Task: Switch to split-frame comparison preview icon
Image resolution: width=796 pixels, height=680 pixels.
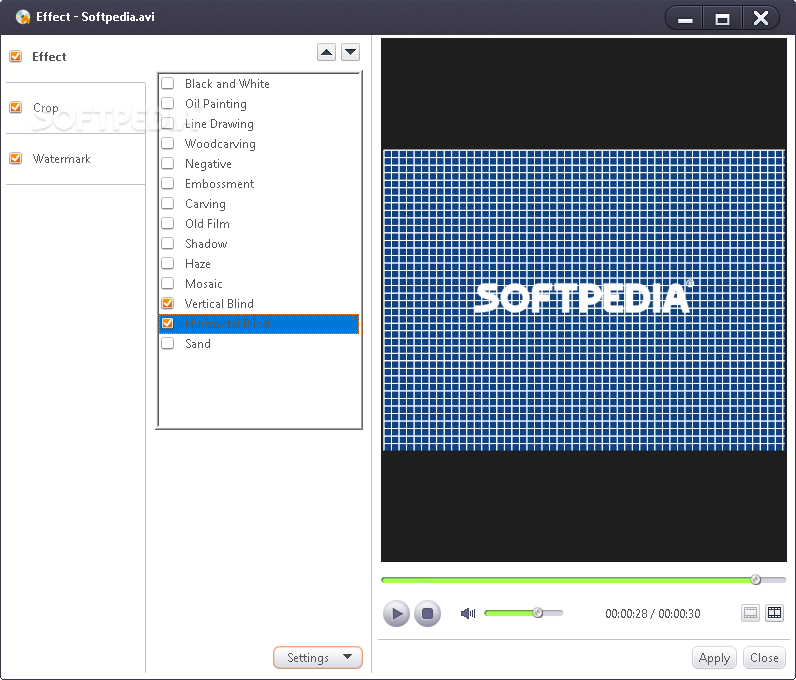Action: pyautogui.click(x=775, y=613)
